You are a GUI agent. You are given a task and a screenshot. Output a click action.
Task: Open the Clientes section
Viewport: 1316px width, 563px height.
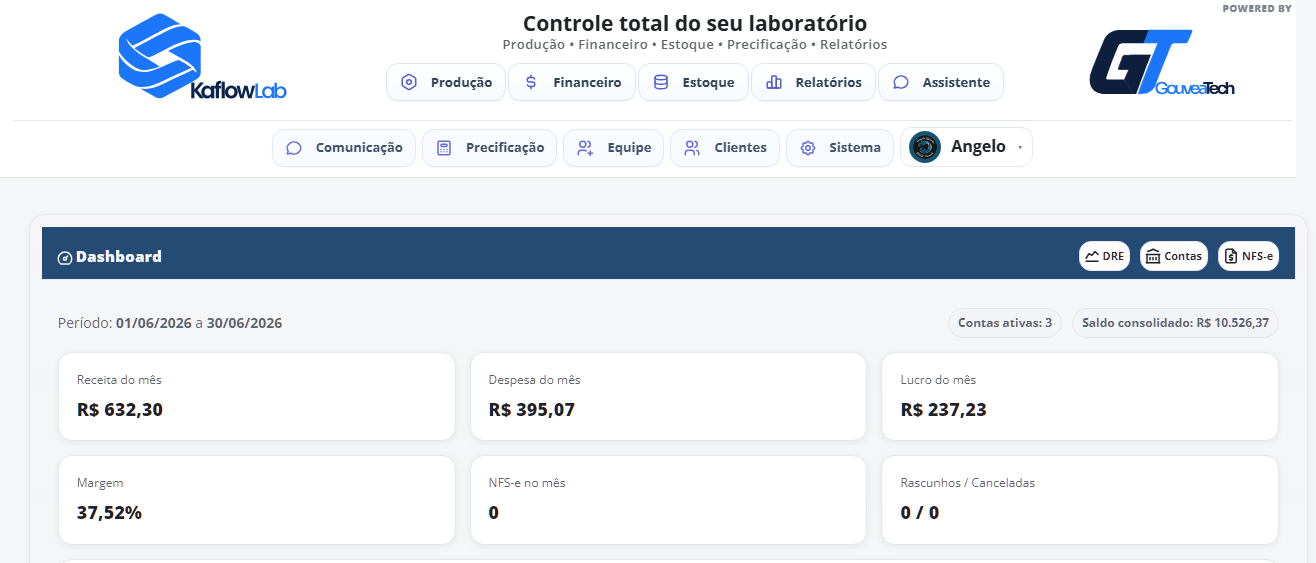725,148
